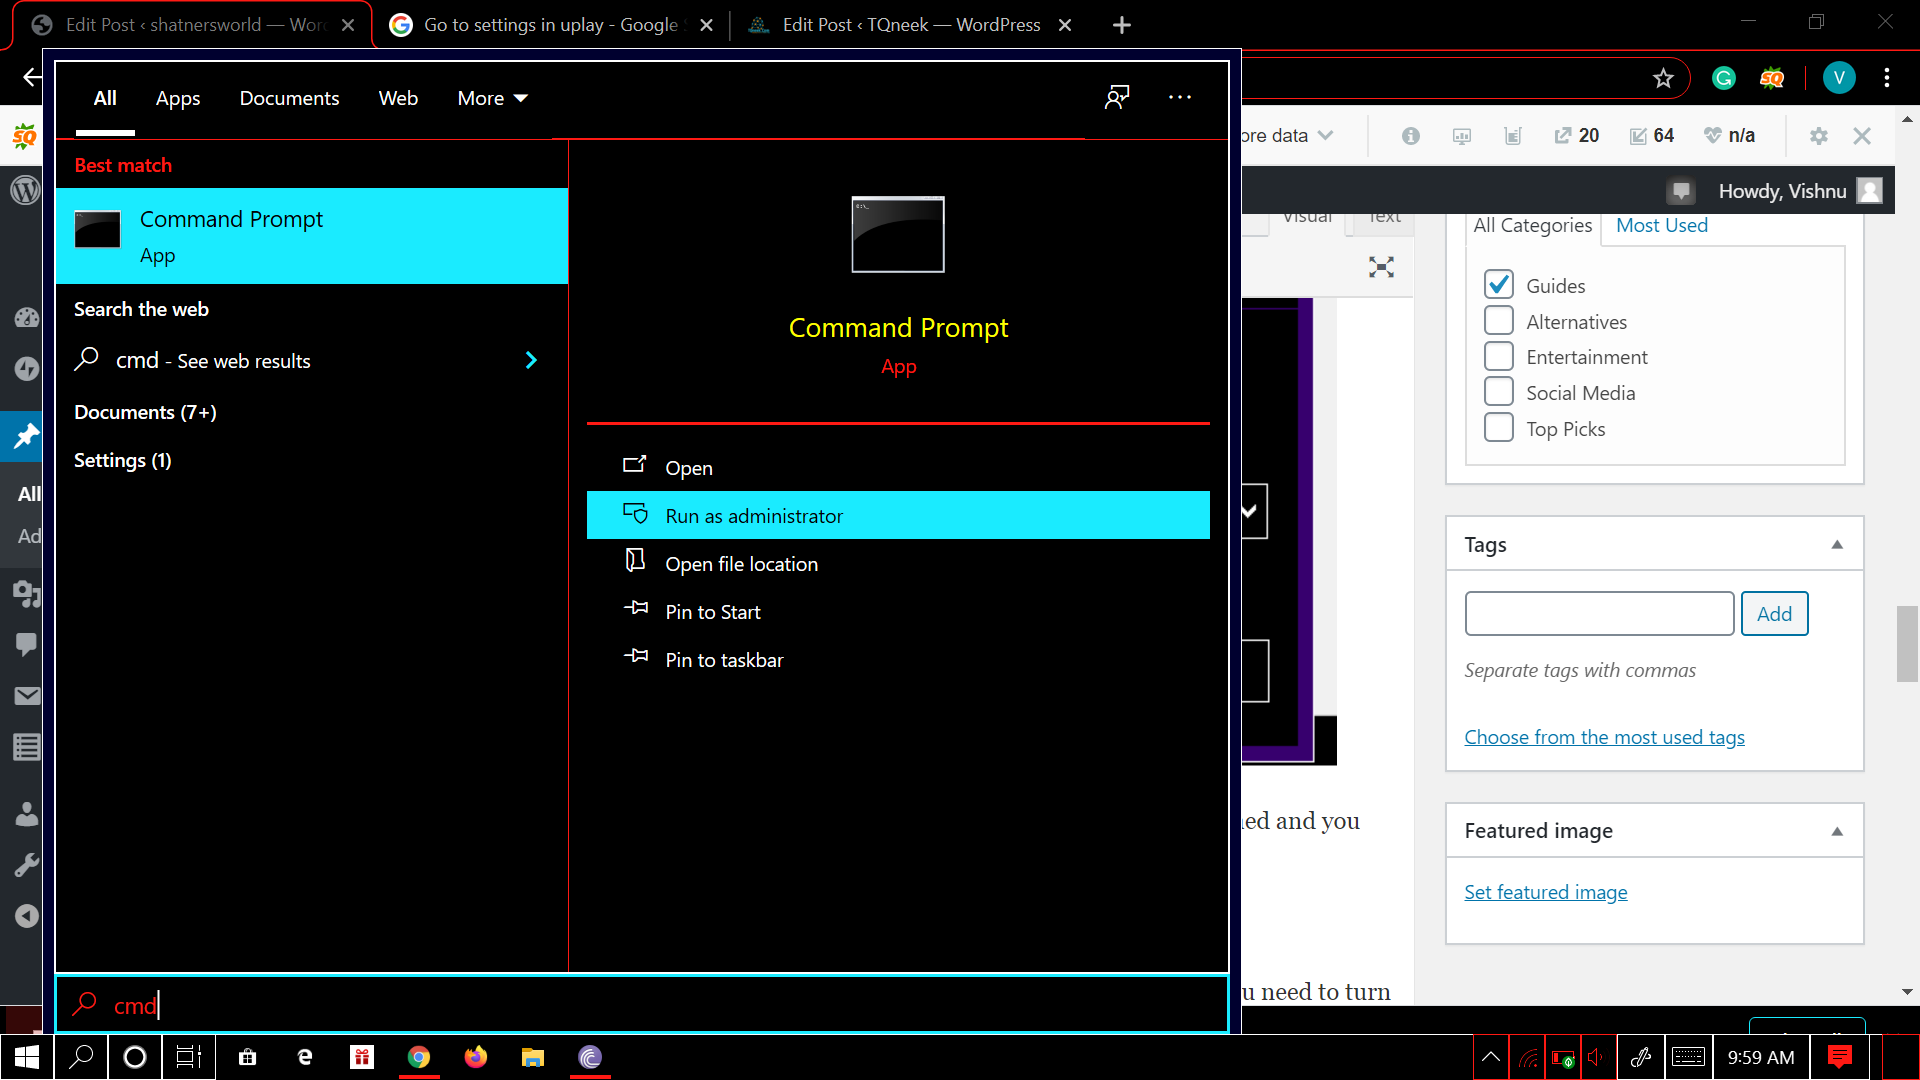Switch to Edit Post TQneek tab
This screenshot has width=1920, height=1080.
911,25
